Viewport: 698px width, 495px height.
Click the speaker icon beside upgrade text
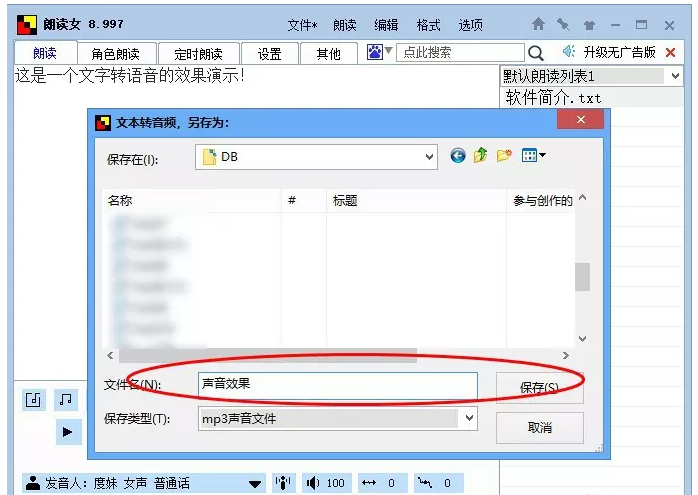pyautogui.click(x=569, y=52)
